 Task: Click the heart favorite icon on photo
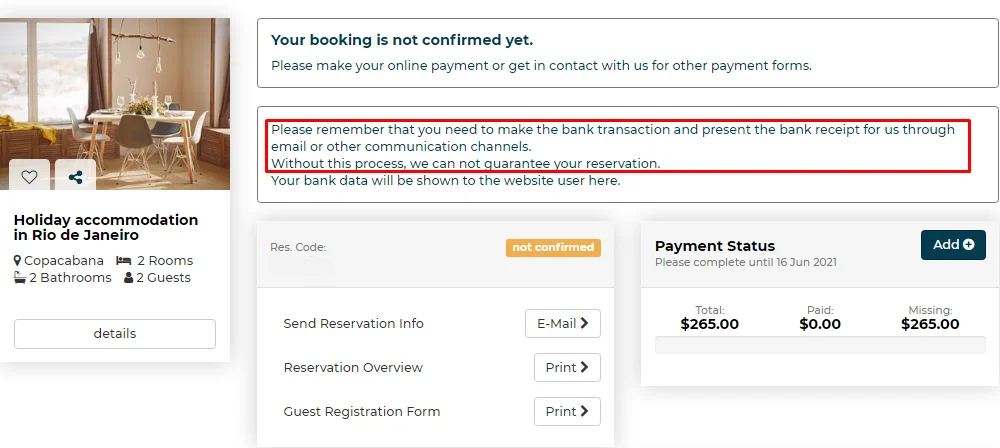29,177
